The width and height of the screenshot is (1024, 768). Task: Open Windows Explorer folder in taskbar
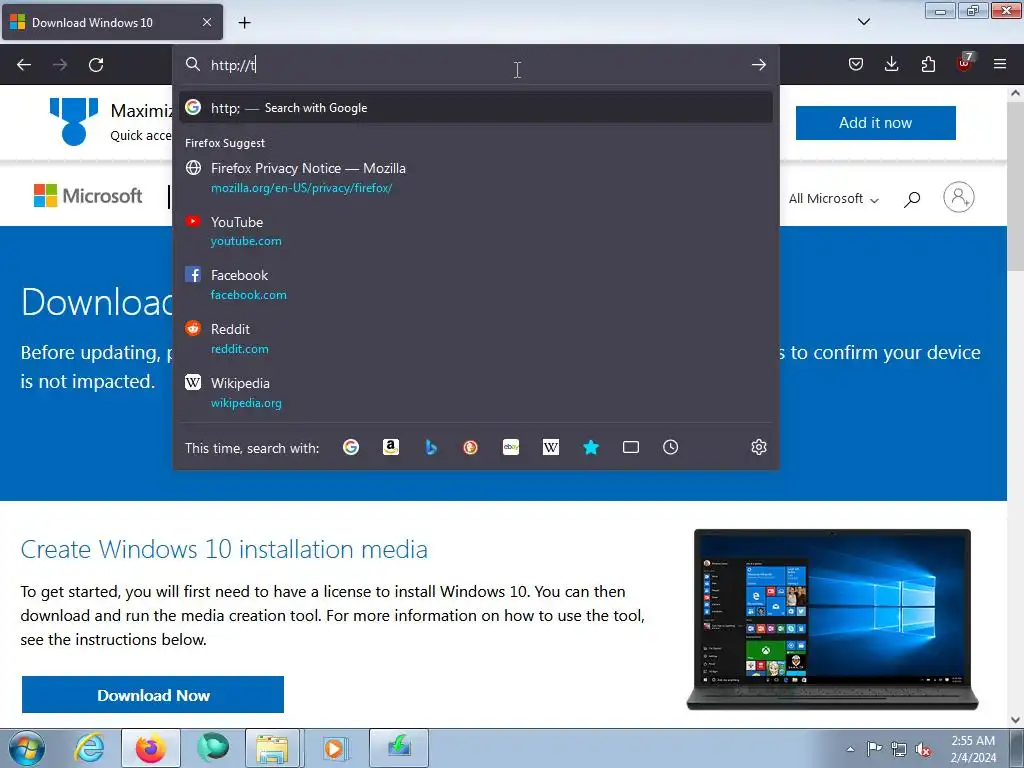click(272, 748)
